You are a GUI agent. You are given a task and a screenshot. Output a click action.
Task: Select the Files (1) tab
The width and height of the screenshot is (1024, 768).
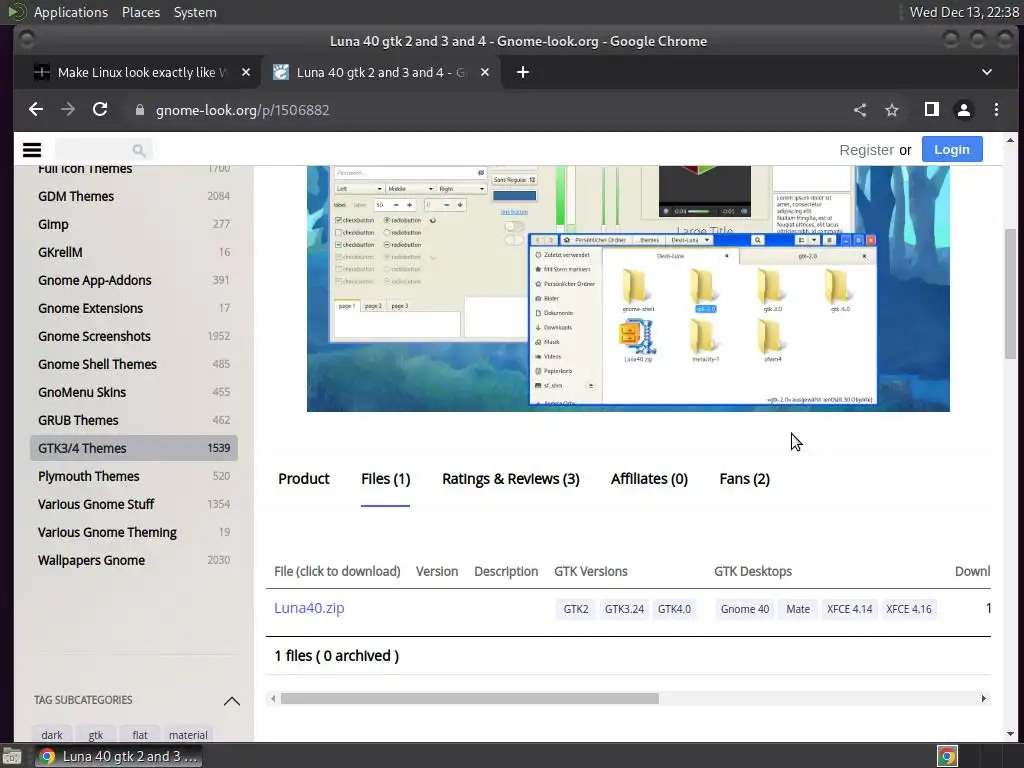point(385,479)
